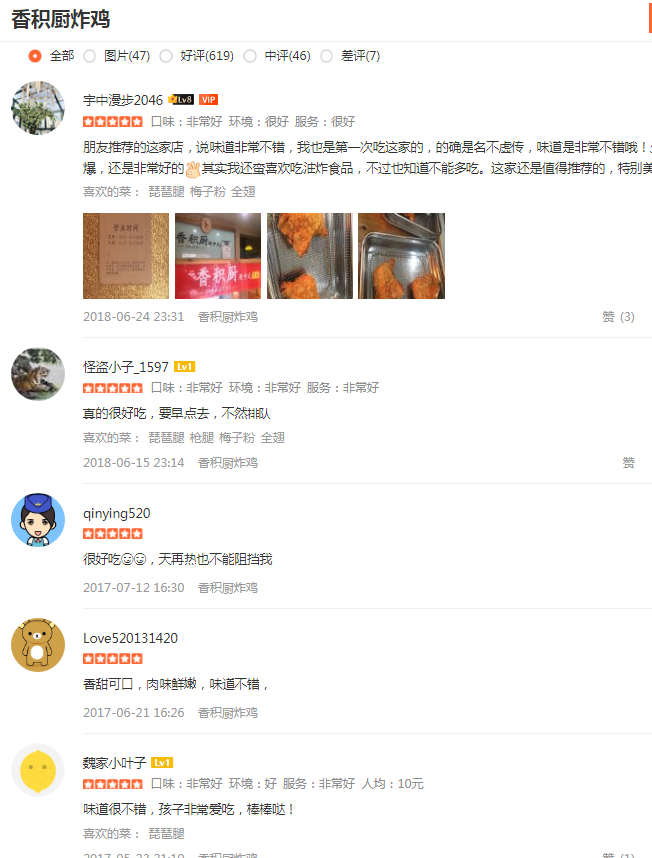Viewport: 652px width, 858px height.
Task: Click 香积厨炸鸡 link under qinying520's review
Action: coord(228,588)
